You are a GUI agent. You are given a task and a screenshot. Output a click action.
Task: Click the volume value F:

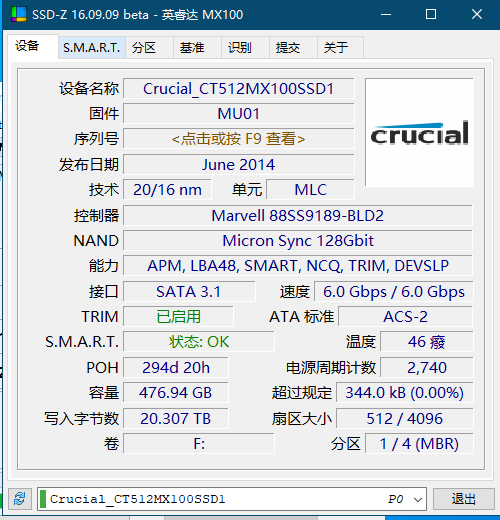click(x=199, y=444)
